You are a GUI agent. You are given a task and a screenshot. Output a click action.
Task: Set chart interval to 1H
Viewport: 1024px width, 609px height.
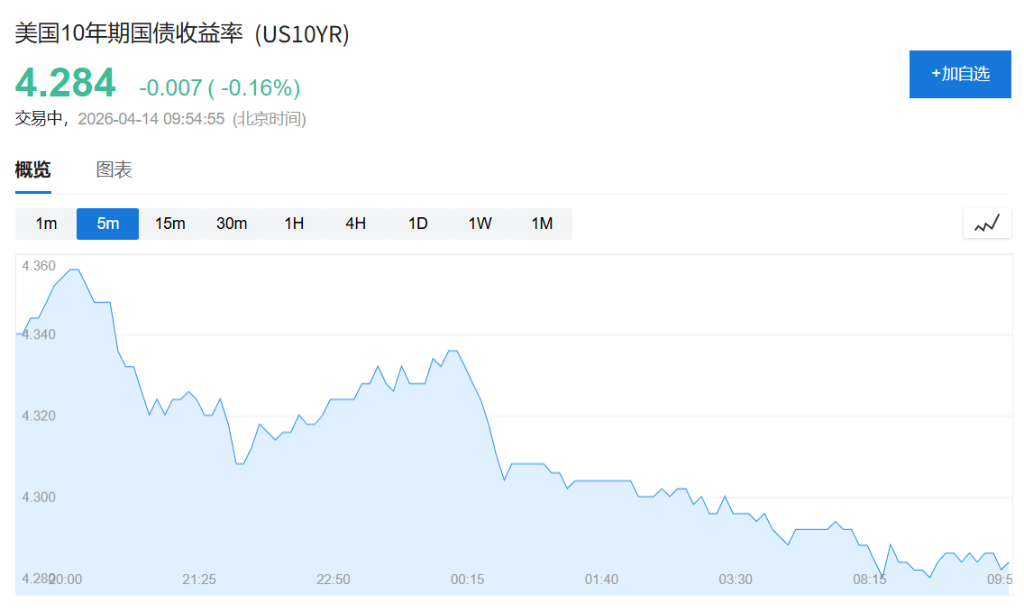pos(294,224)
